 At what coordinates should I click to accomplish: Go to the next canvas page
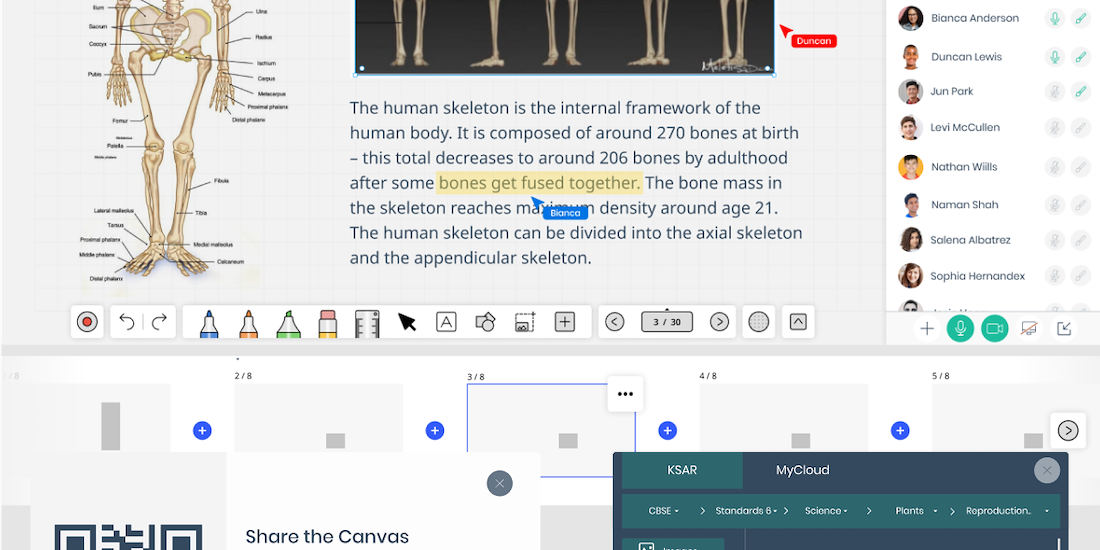click(719, 322)
